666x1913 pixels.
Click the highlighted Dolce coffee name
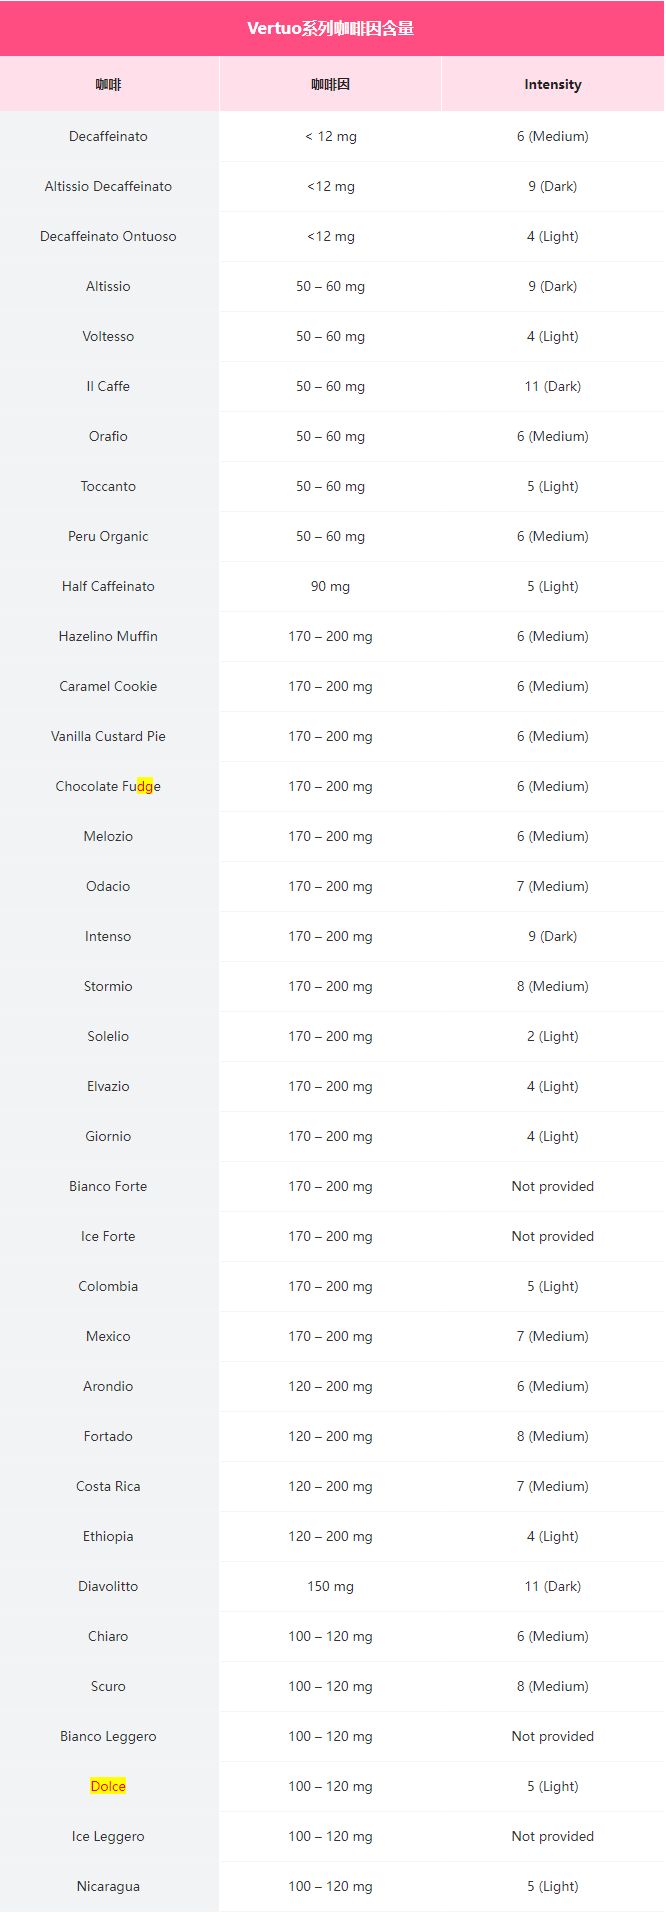(x=108, y=1786)
